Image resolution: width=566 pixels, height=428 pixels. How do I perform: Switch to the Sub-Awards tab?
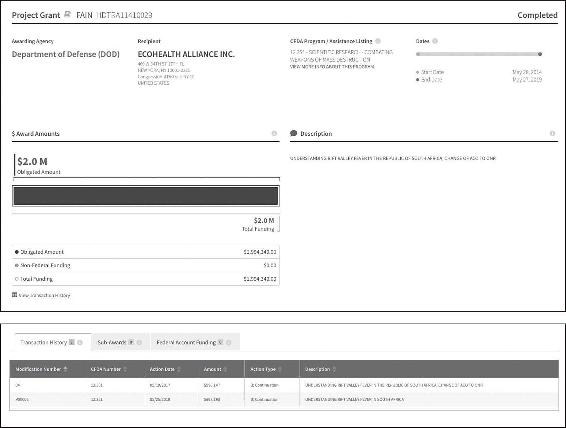[120, 342]
